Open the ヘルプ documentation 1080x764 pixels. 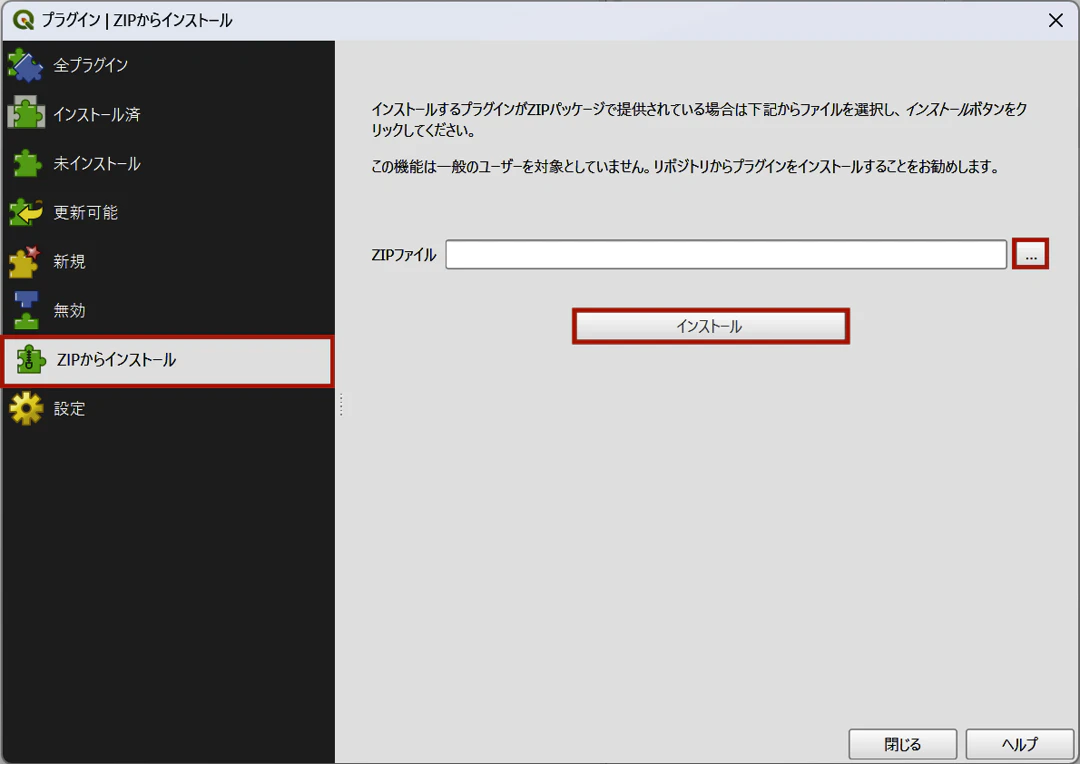pos(1018,744)
